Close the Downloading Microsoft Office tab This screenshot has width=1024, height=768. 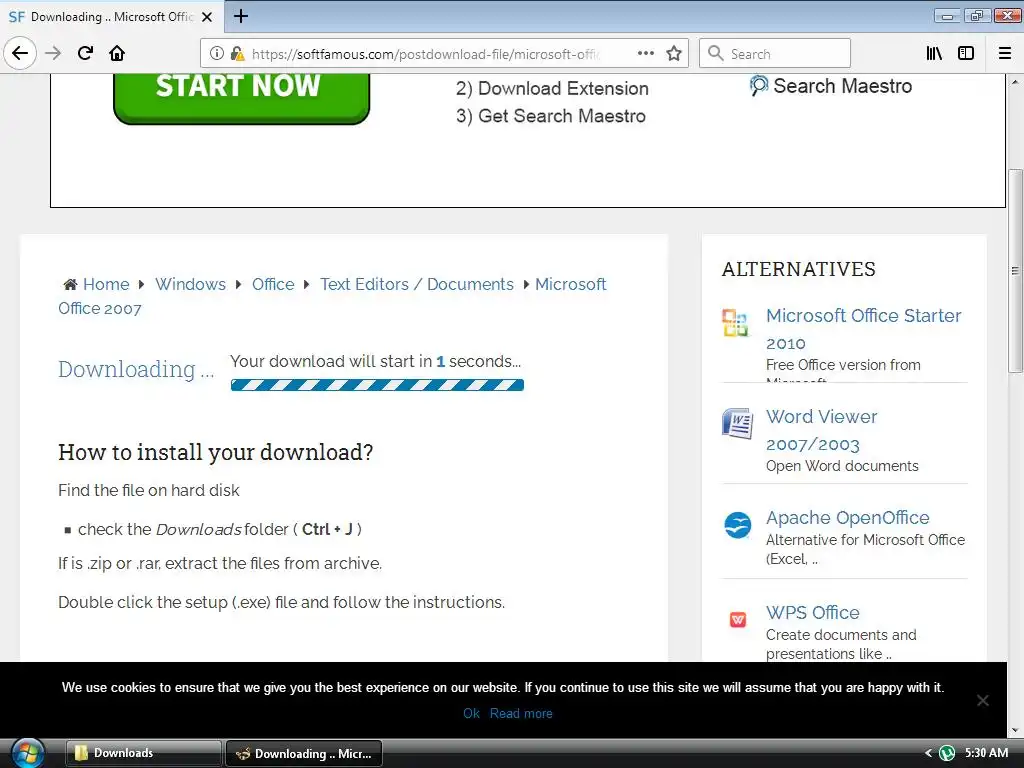(x=207, y=17)
